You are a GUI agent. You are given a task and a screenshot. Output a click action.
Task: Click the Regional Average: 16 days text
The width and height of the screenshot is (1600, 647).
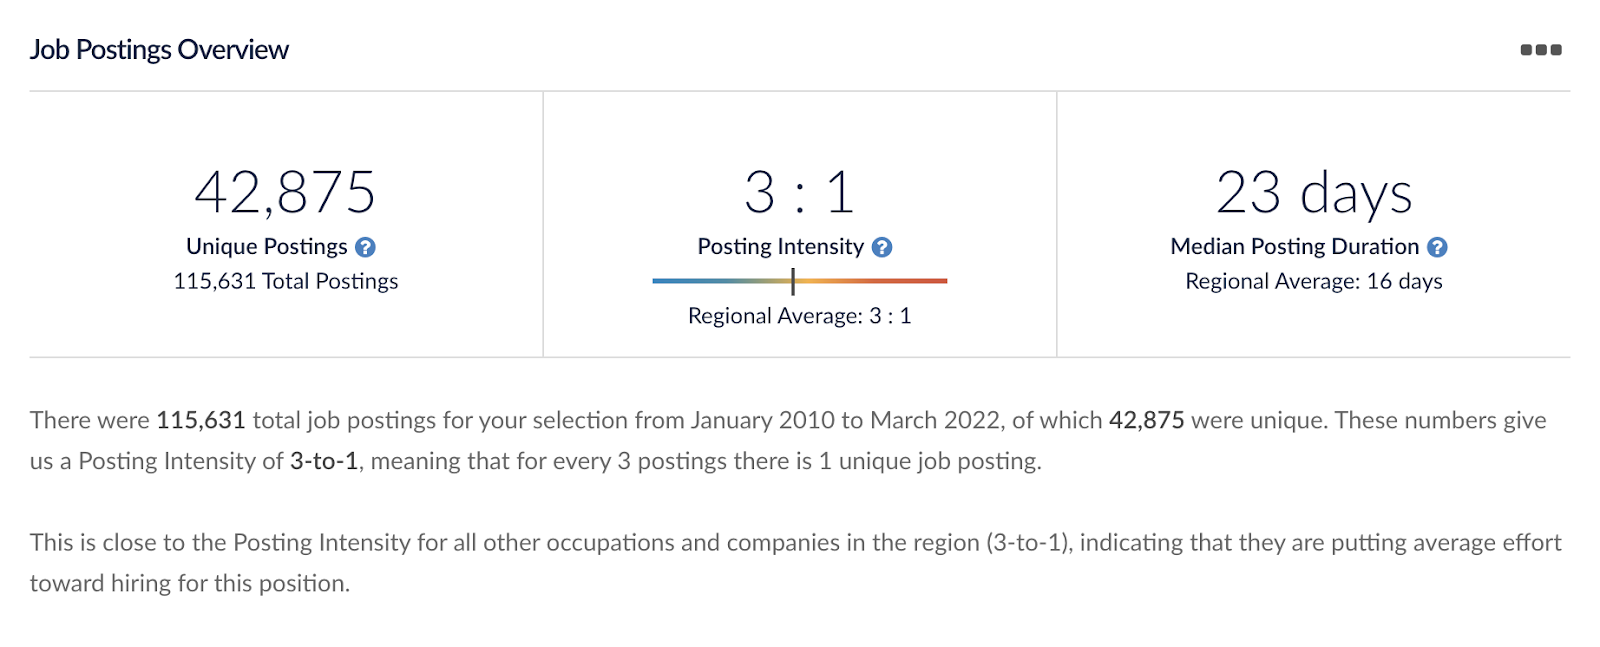[x=1313, y=282]
